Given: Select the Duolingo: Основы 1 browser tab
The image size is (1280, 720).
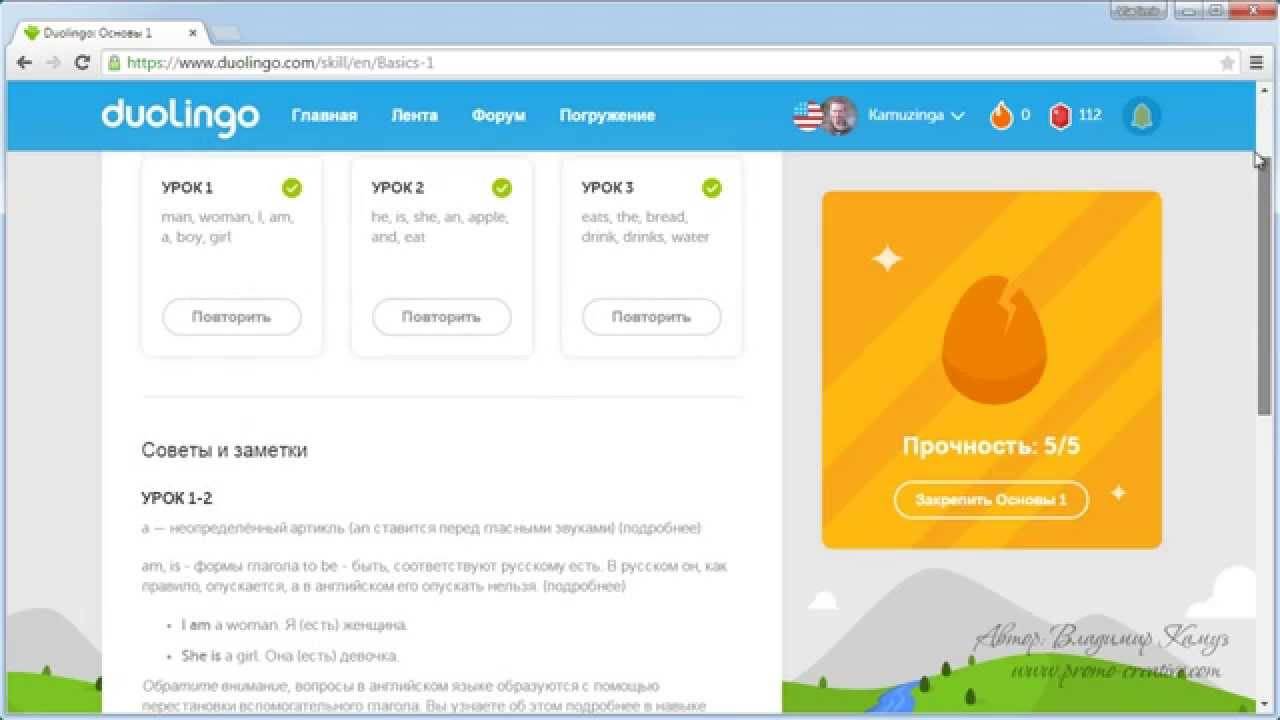Looking at the screenshot, I should pos(110,33).
